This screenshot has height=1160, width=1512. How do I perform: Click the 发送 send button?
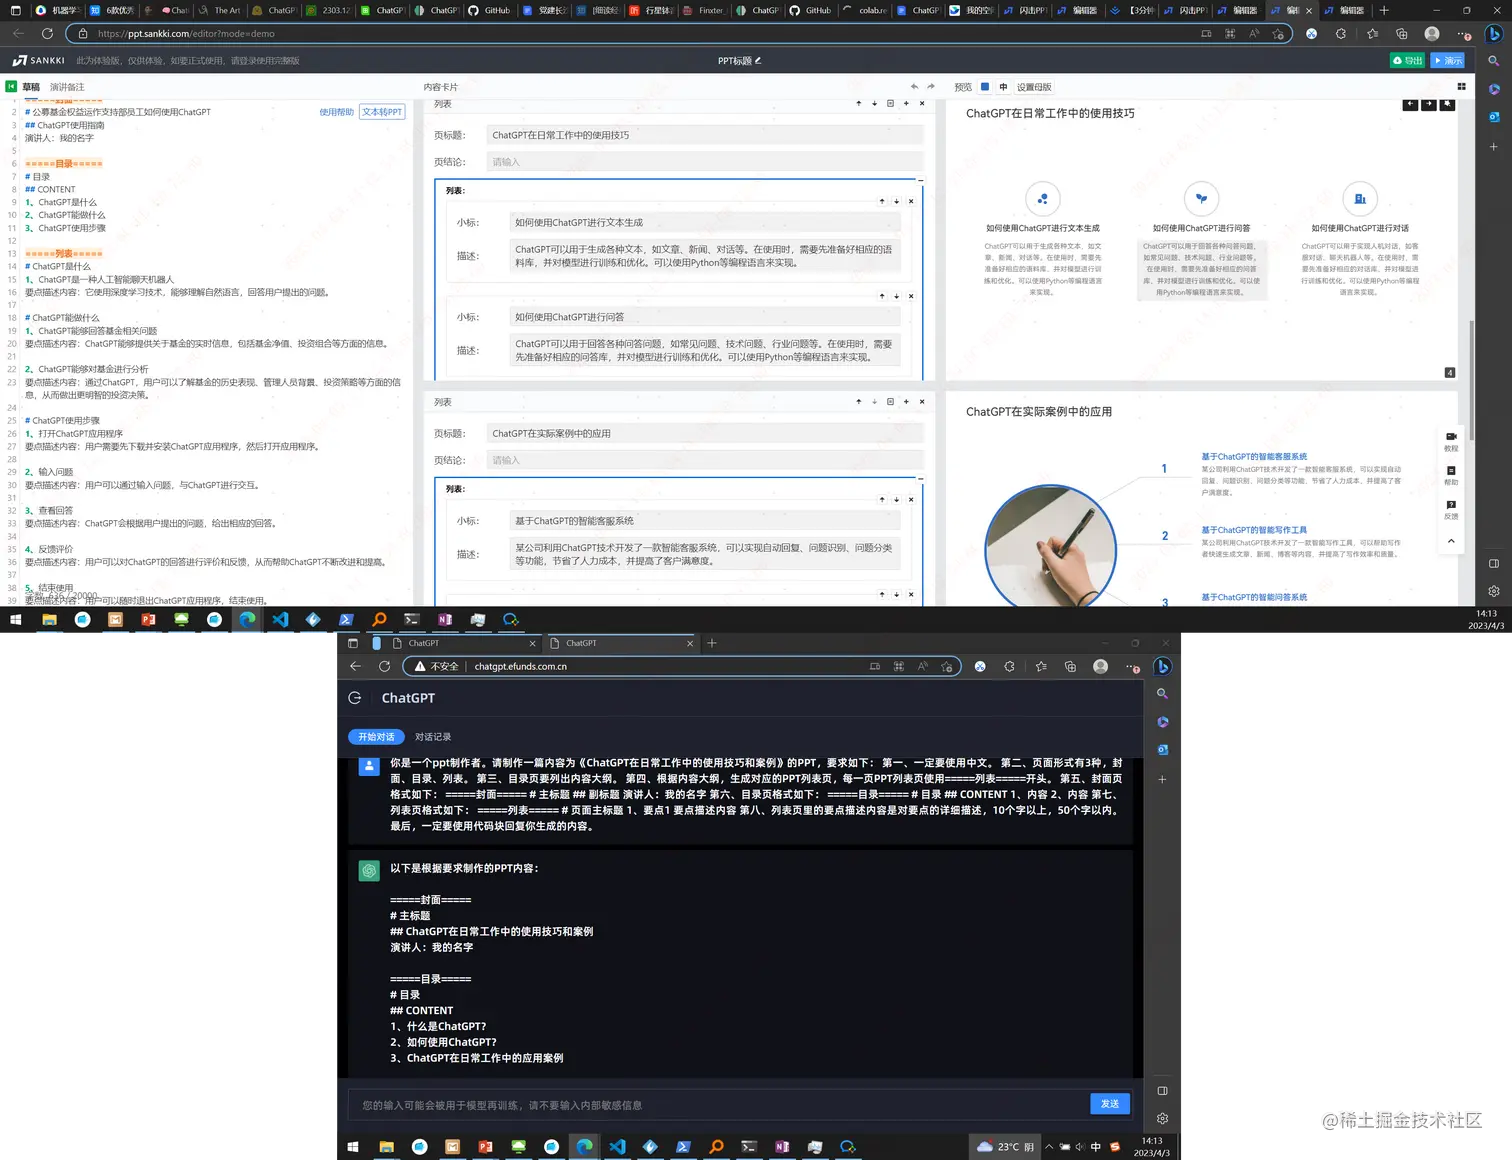[1110, 1104]
